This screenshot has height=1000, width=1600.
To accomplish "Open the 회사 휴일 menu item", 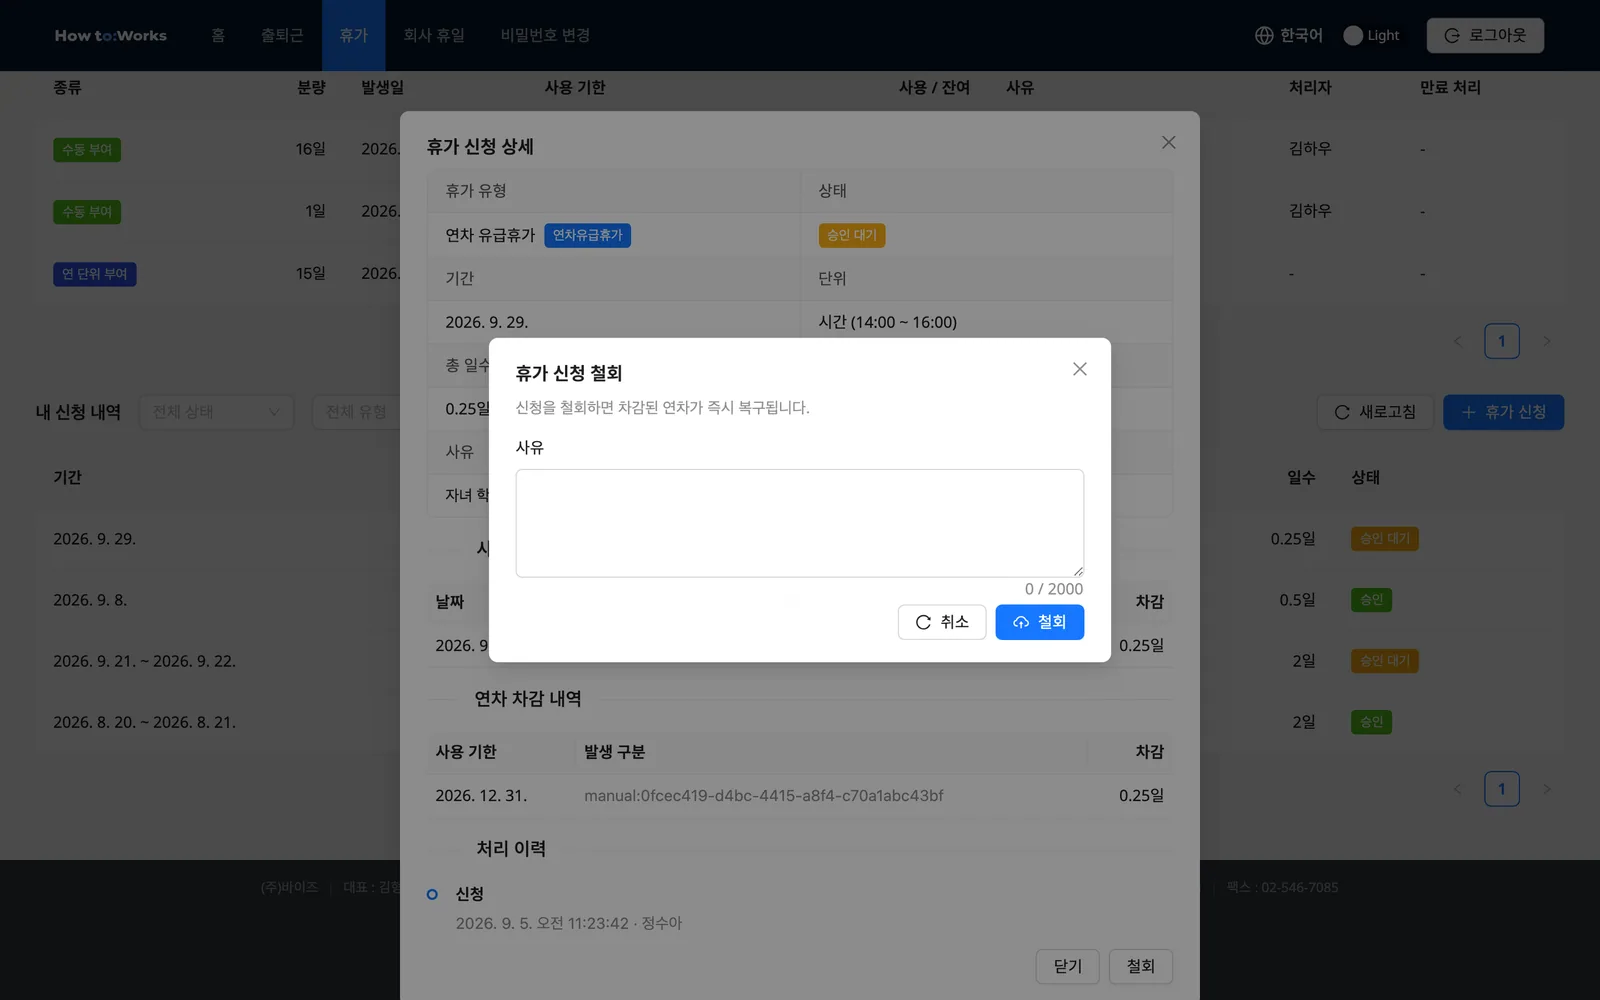I will (x=434, y=35).
